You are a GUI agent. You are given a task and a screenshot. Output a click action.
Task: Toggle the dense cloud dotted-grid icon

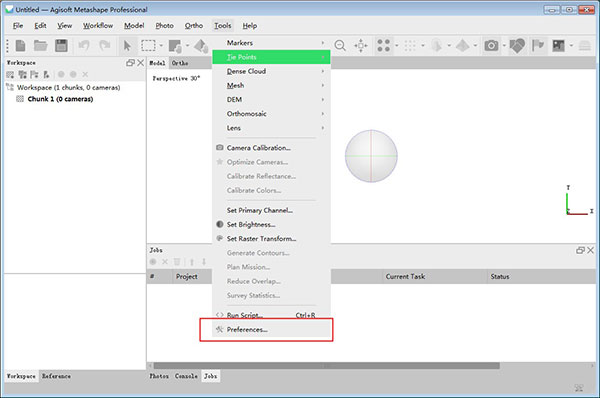point(410,46)
